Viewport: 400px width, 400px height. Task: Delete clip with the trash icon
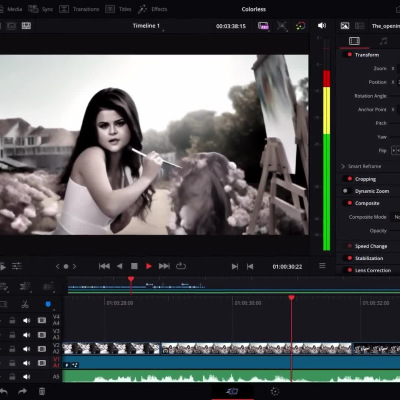(42, 391)
